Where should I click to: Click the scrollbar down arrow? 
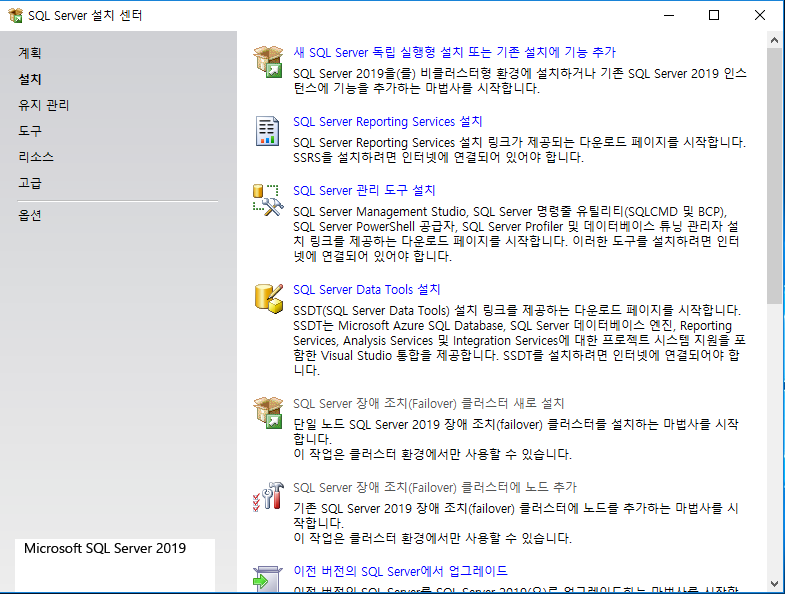coord(774,584)
